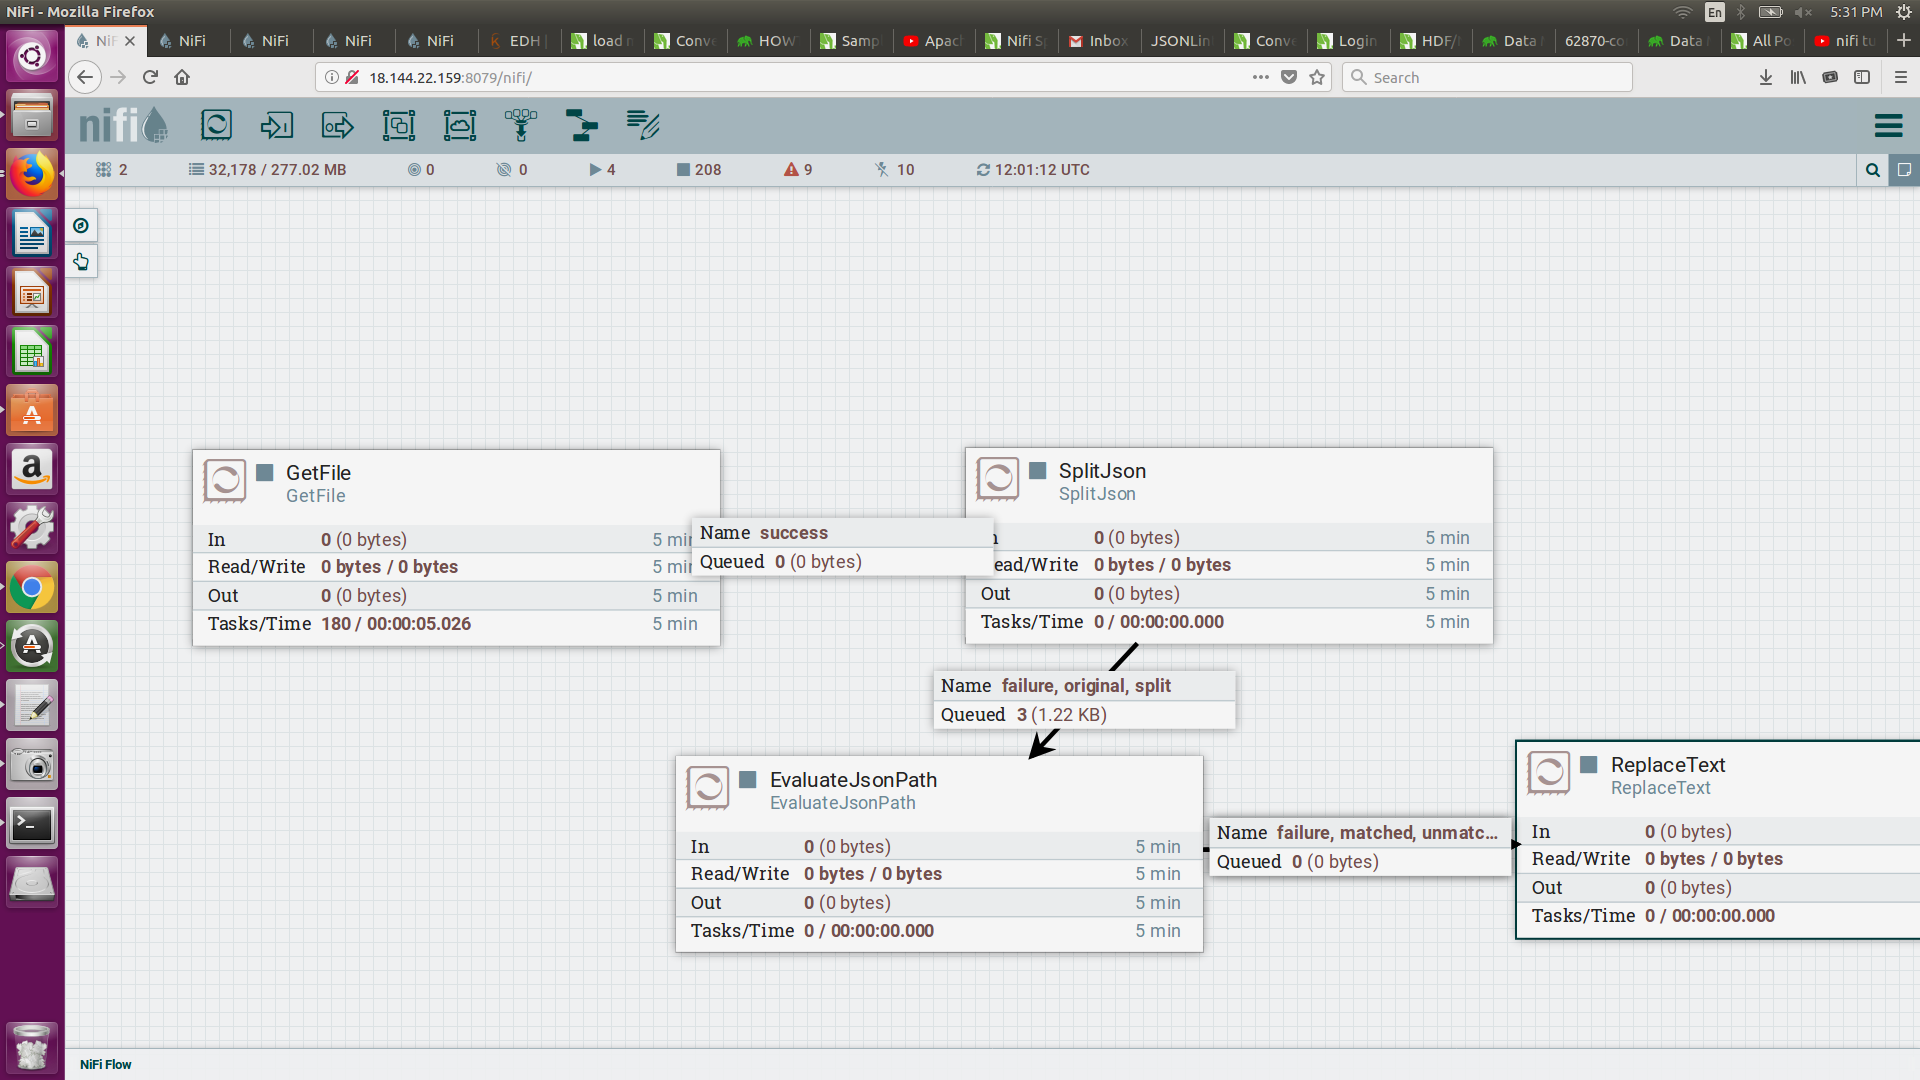The width and height of the screenshot is (1920, 1080).
Task: Switch to the Inbox browser tab
Action: point(1098,41)
